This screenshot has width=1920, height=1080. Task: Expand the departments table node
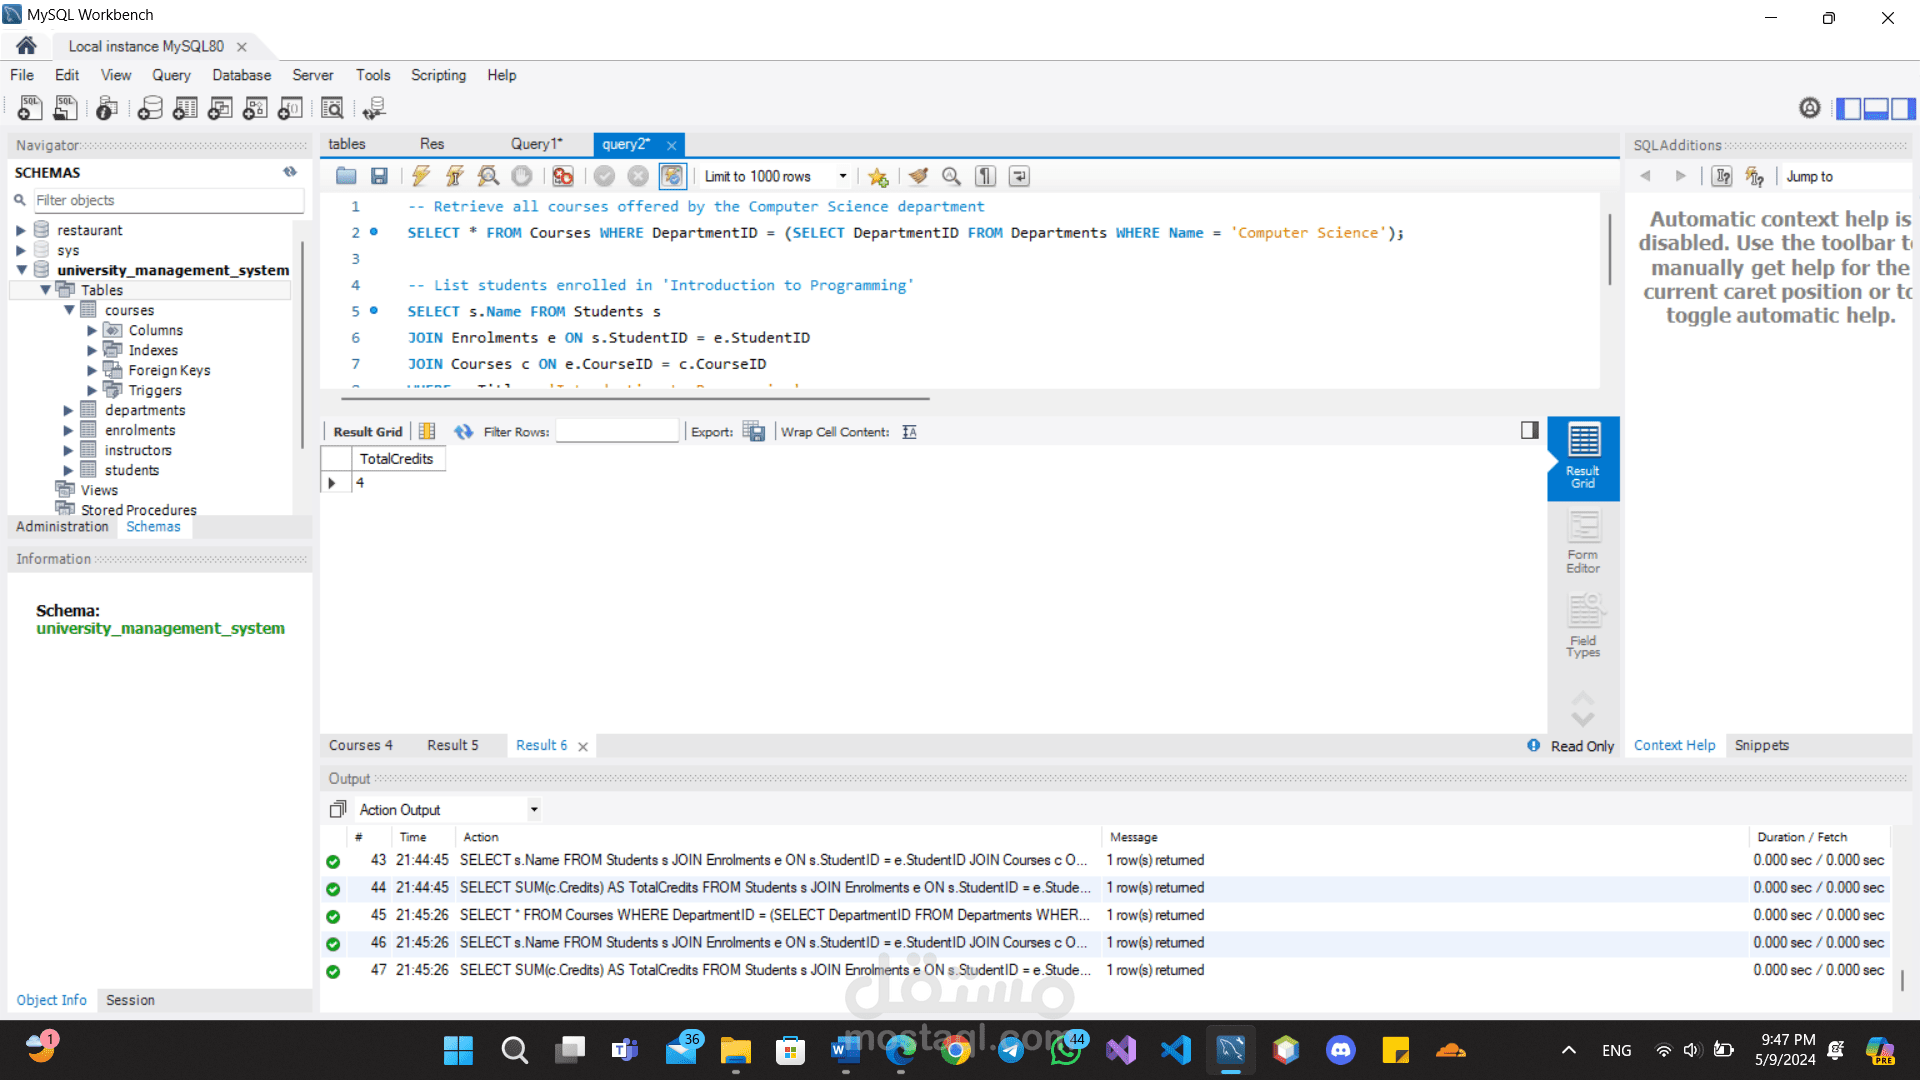[68, 410]
